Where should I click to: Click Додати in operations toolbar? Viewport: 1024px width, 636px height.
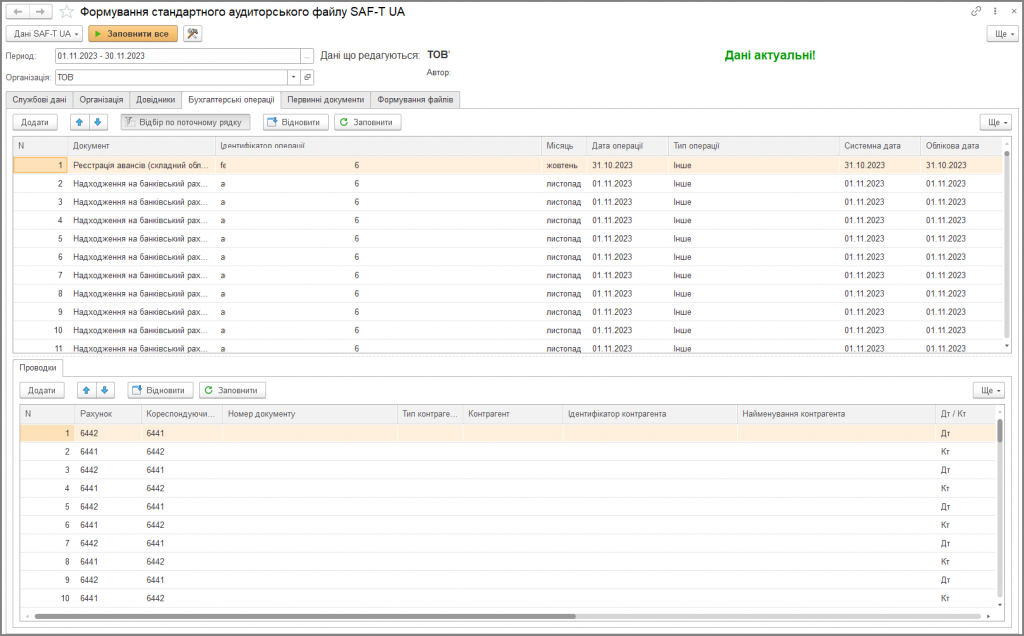coord(35,122)
